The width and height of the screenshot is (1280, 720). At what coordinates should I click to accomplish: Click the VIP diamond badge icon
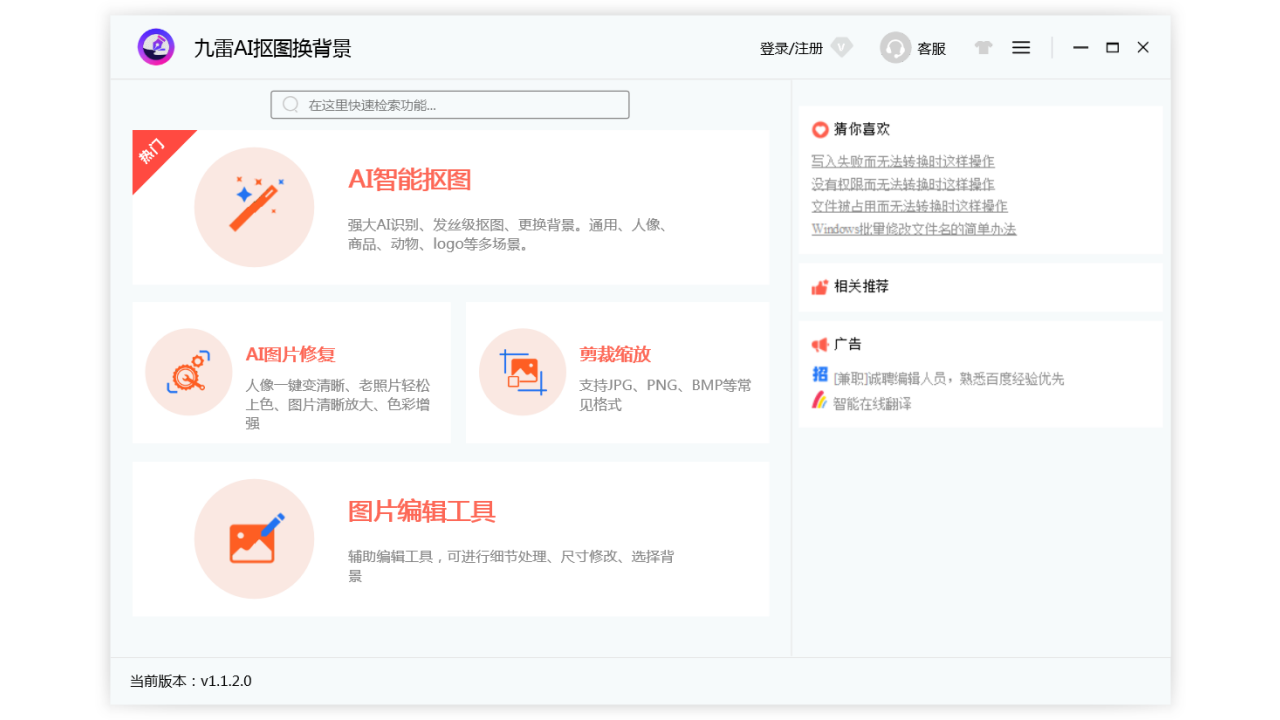[x=842, y=47]
